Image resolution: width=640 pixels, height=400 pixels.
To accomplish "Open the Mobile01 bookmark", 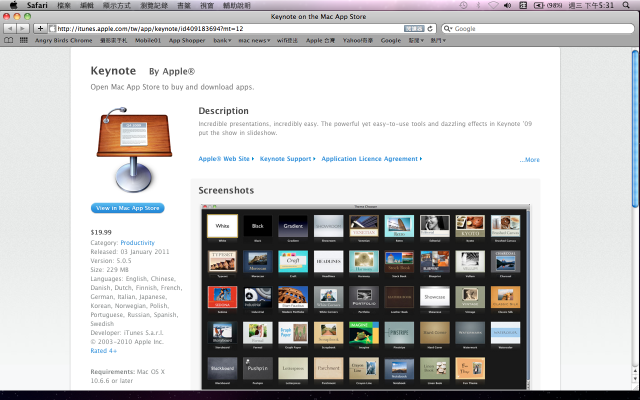I will coord(148,40).
